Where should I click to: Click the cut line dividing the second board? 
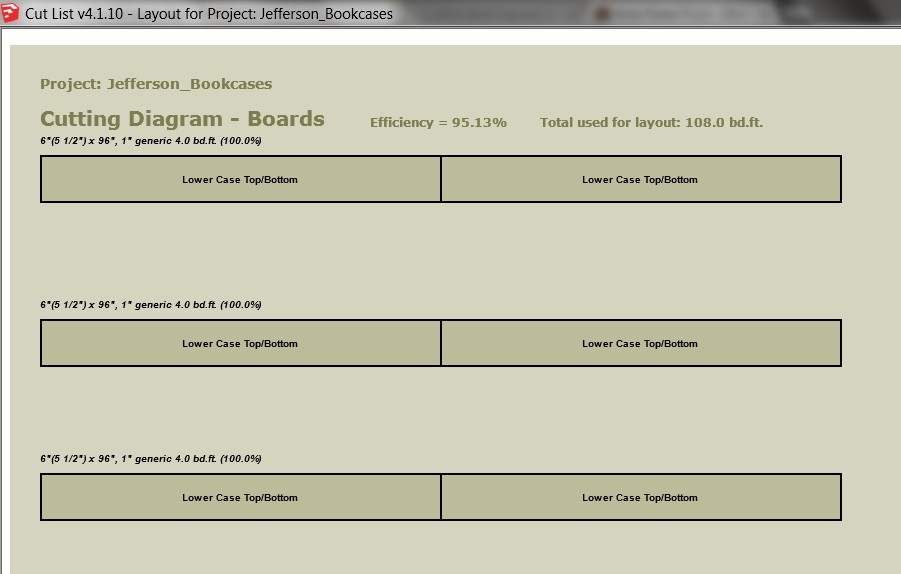441,344
